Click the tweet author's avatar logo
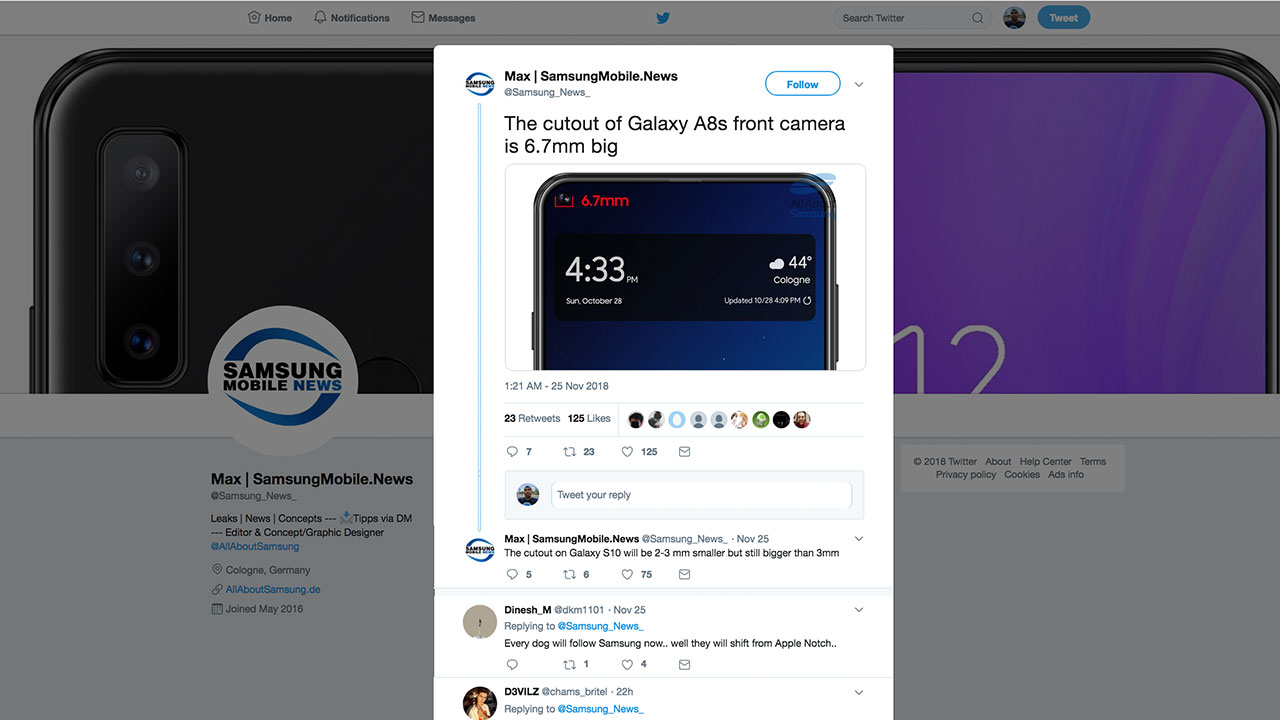The width and height of the screenshot is (1280, 720). 480,84
